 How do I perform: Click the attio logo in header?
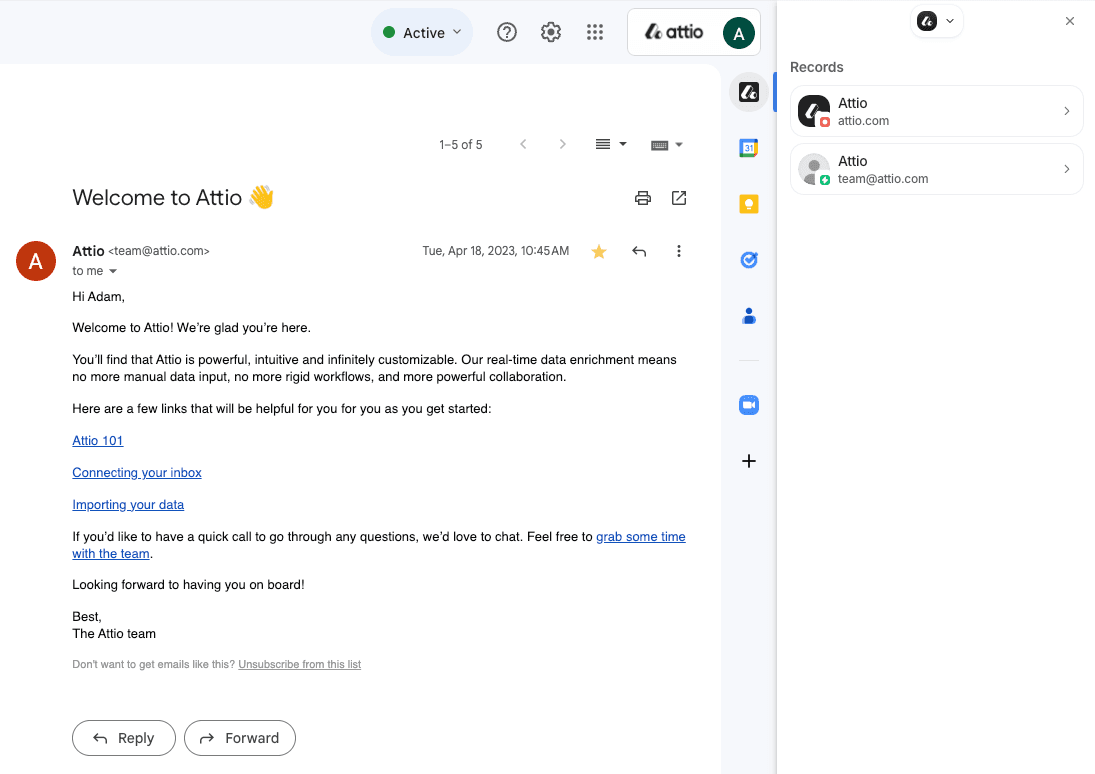674,32
